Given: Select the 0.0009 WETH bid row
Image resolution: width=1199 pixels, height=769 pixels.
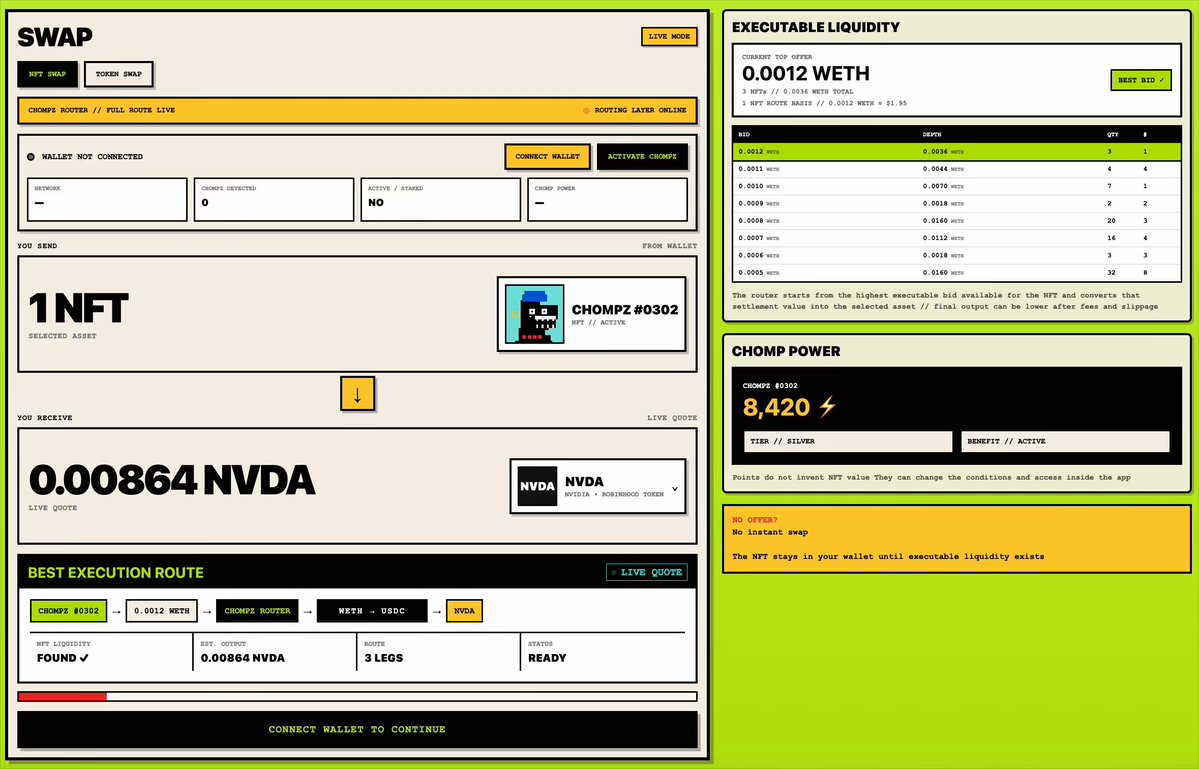Looking at the screenshot, I should (957, 203).
